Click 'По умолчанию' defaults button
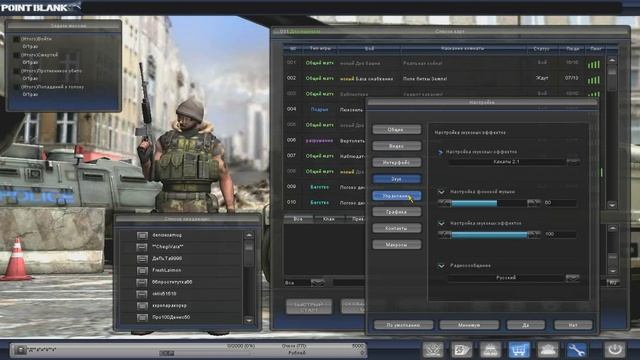Viewport: 640px width, 360px height. point(403,325)
